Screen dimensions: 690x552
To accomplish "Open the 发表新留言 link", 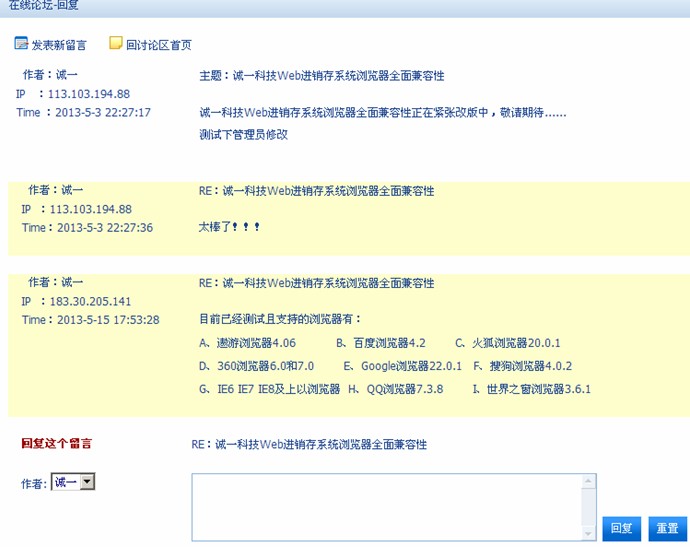I will tap(59, 45).
